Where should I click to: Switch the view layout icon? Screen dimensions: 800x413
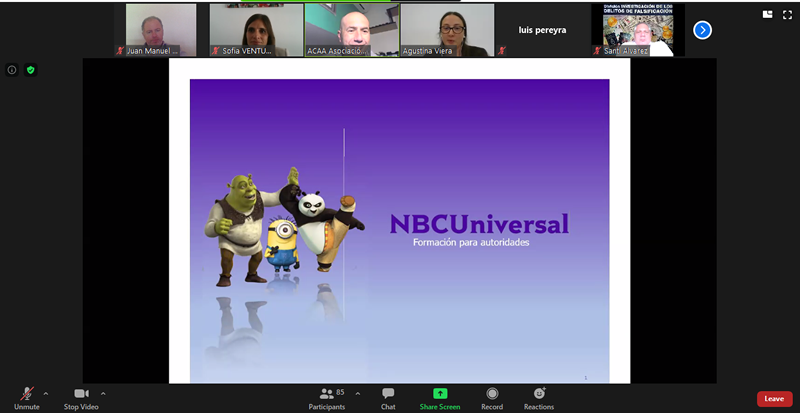767,15
